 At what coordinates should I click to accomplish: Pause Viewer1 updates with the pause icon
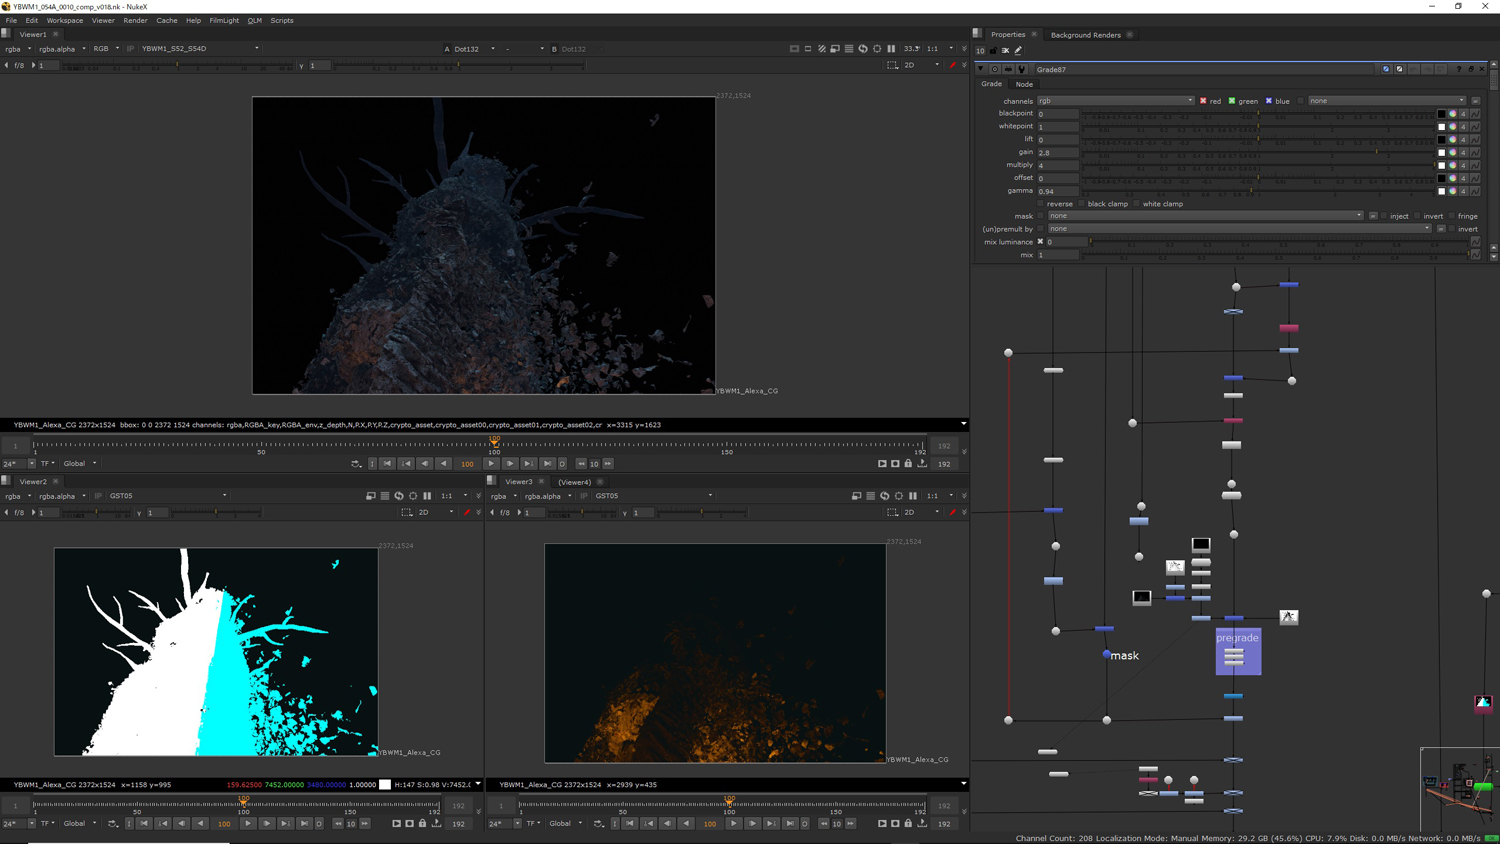click(x=891, y=48)
